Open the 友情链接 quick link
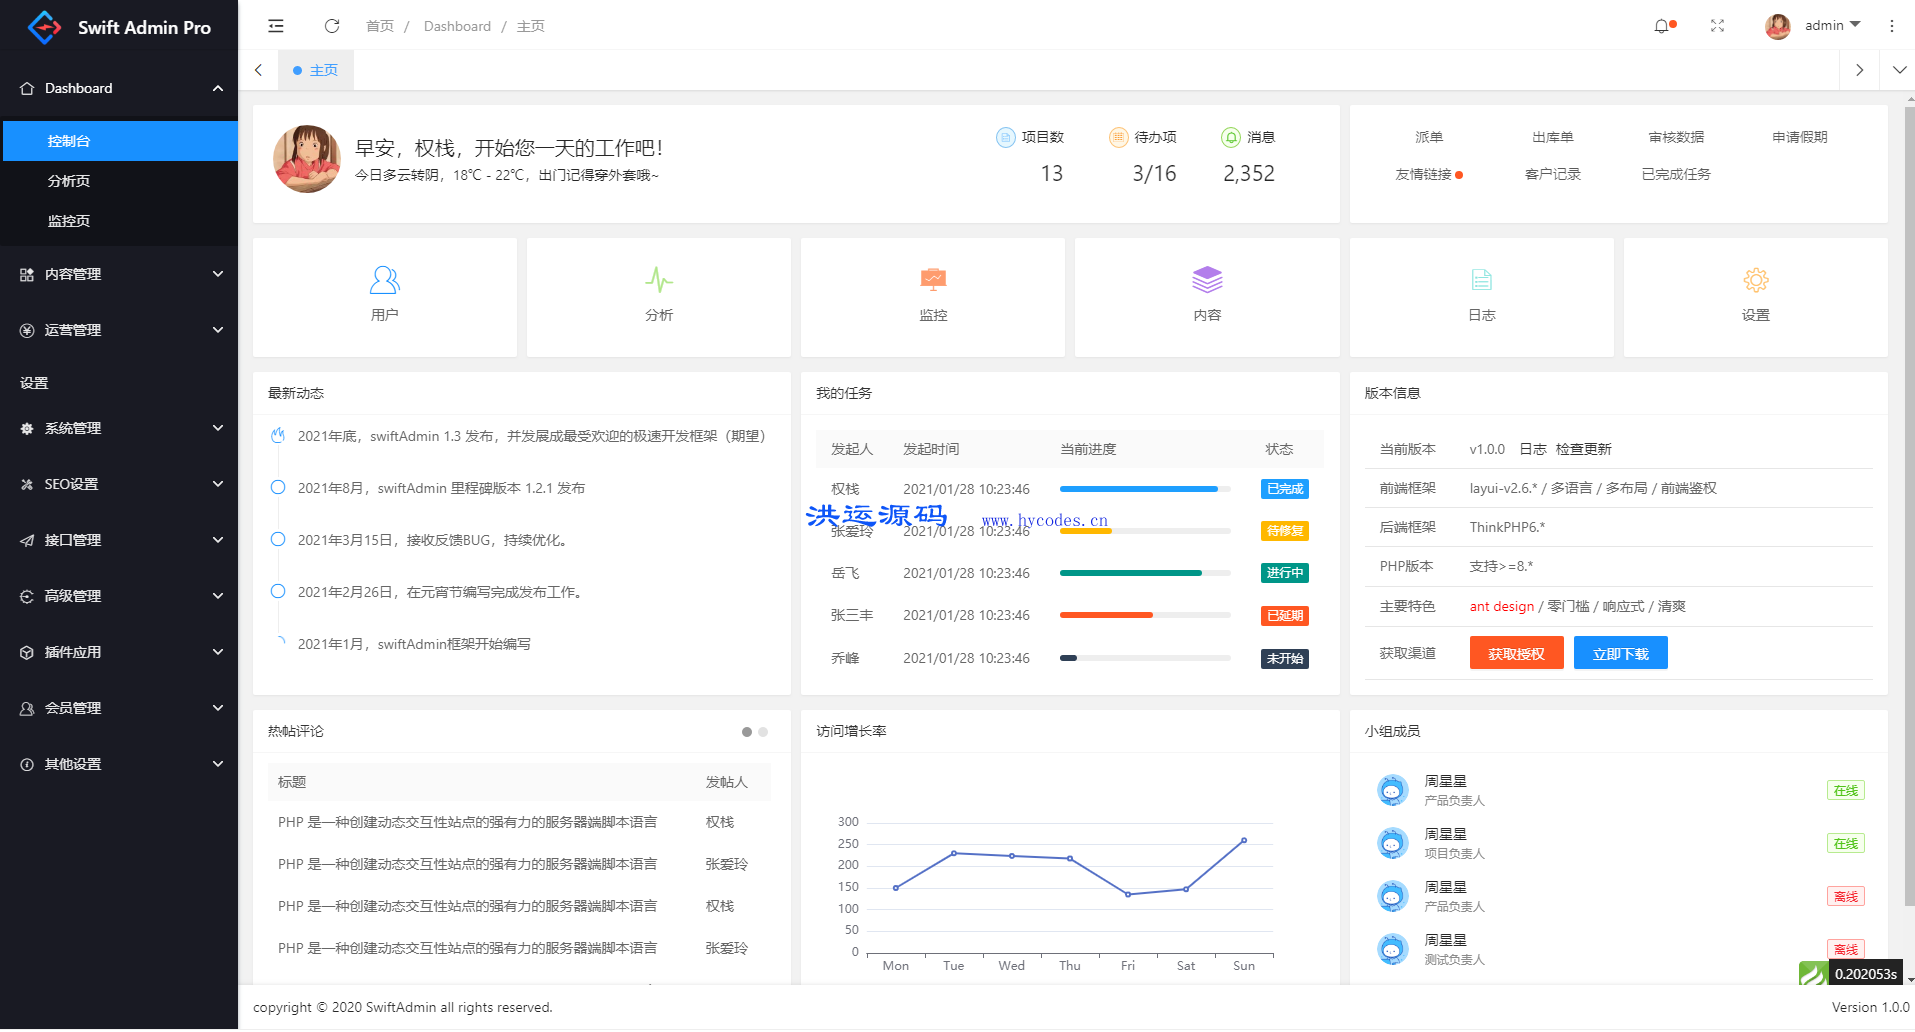The width and height of the screenshot is (1915, 1032). 1423,174
